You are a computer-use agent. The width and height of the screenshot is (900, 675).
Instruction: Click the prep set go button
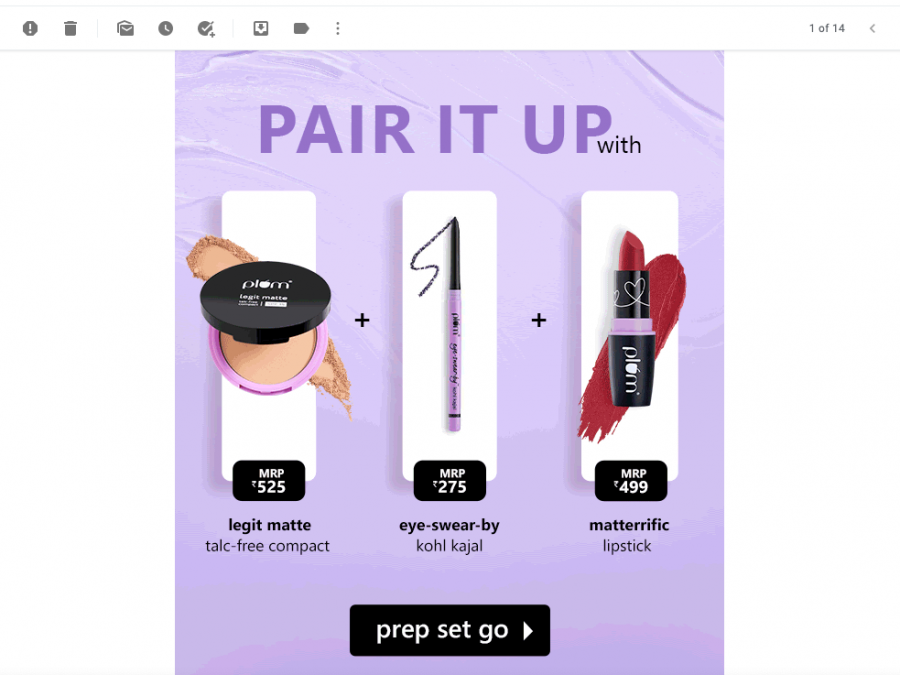click(449, 630)
